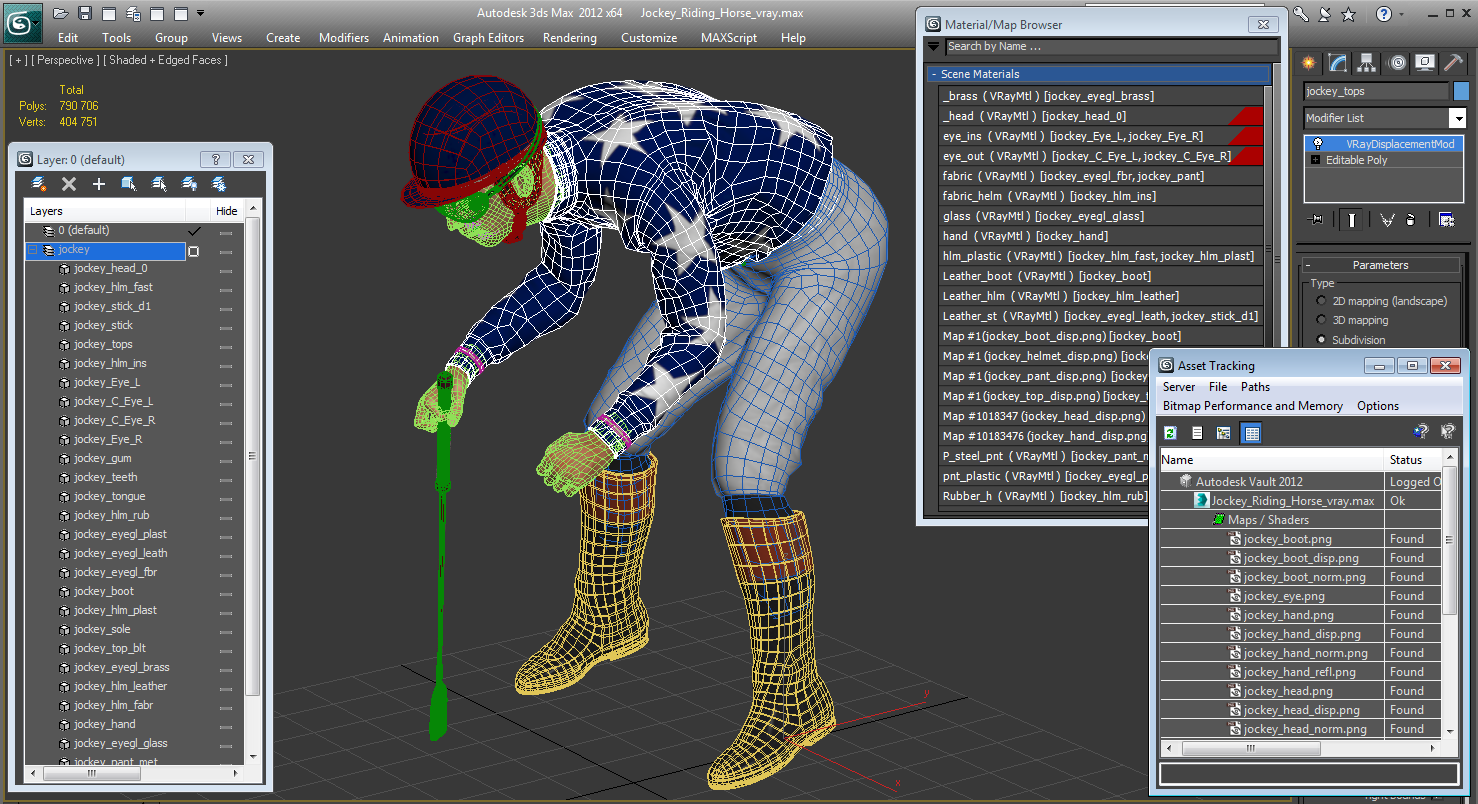Open the Create command panel tab
The height and width of the screenshot is (804, 1478).
(1308, 63)
